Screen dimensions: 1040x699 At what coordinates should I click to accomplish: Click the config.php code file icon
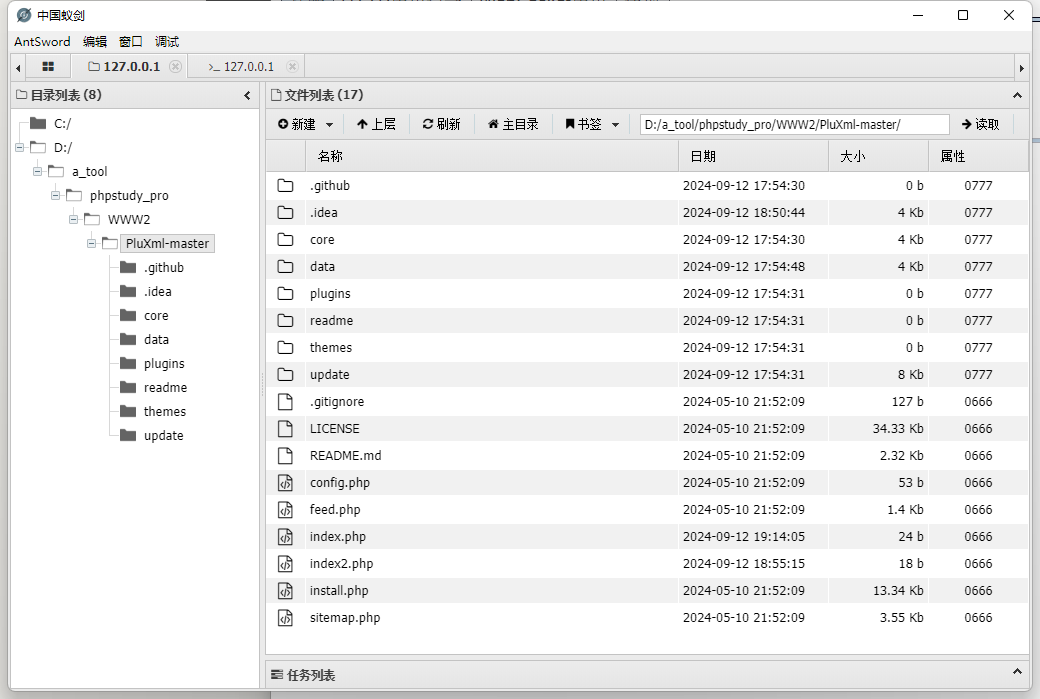click(285, 483)
